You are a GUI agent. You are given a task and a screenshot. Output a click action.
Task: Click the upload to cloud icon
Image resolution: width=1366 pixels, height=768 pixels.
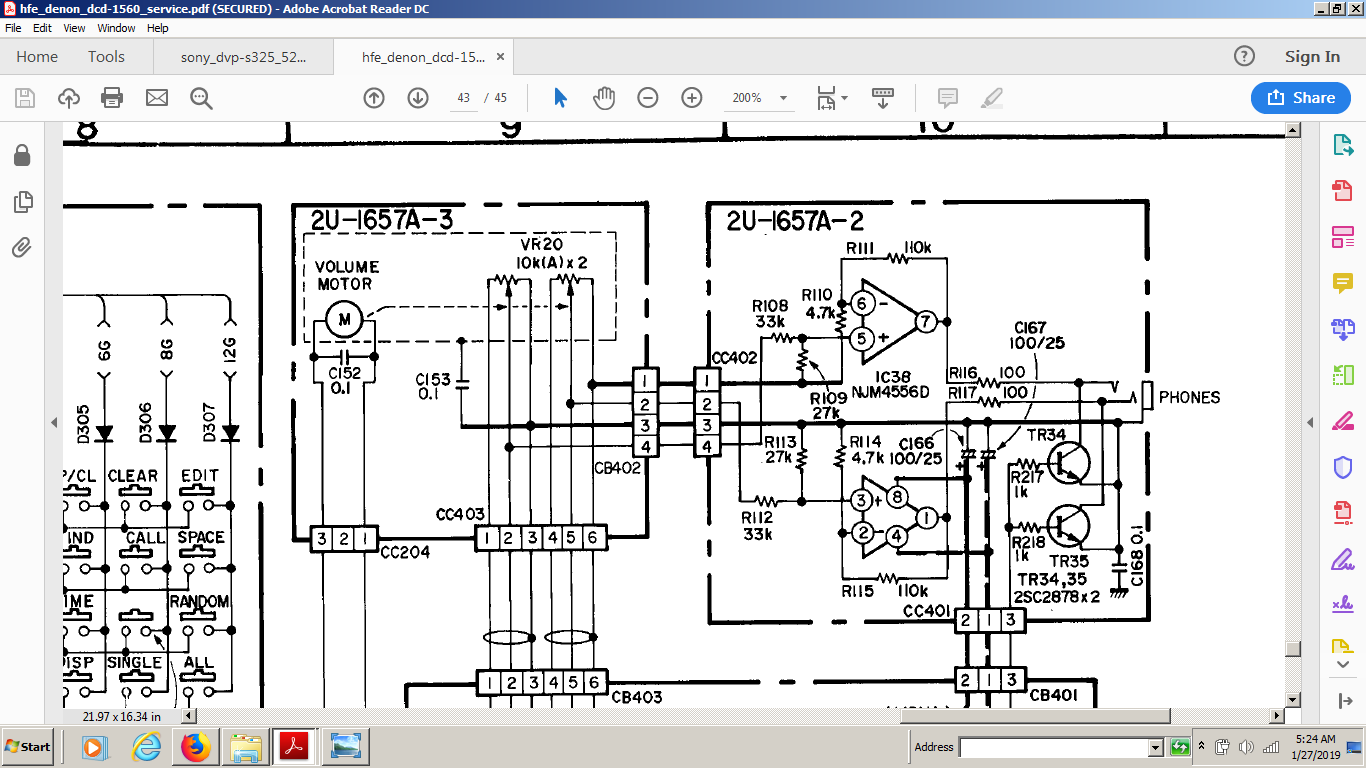click(x=69, y=98)
